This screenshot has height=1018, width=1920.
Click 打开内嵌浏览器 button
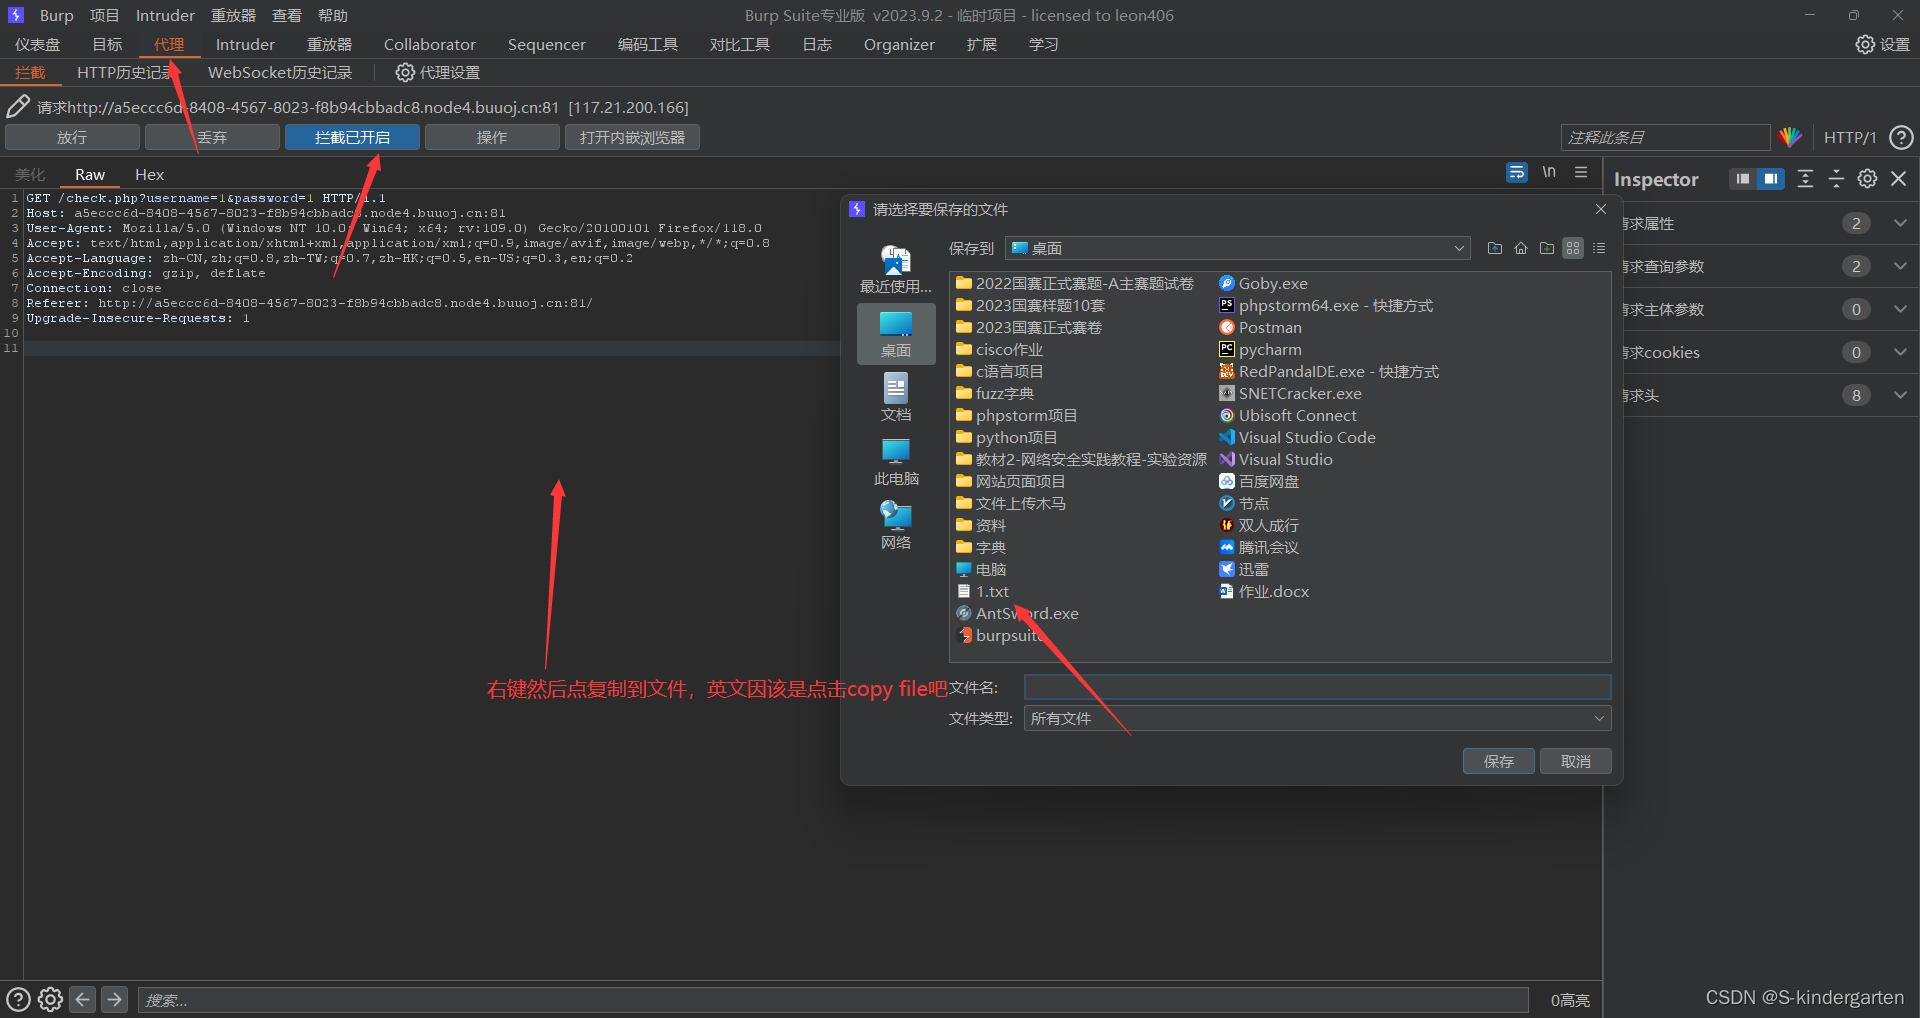(632, 137)
